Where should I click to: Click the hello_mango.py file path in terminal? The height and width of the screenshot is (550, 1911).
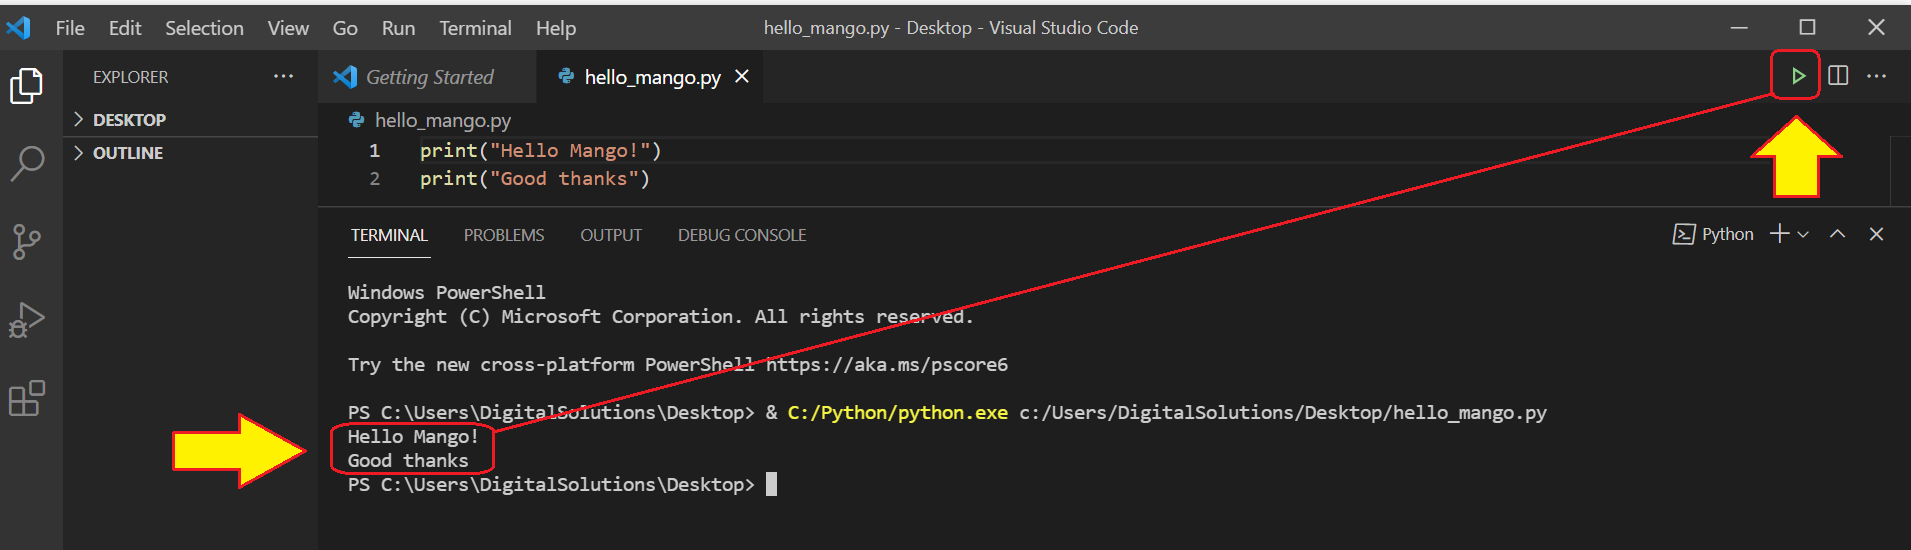click(x=1283, y=413)
